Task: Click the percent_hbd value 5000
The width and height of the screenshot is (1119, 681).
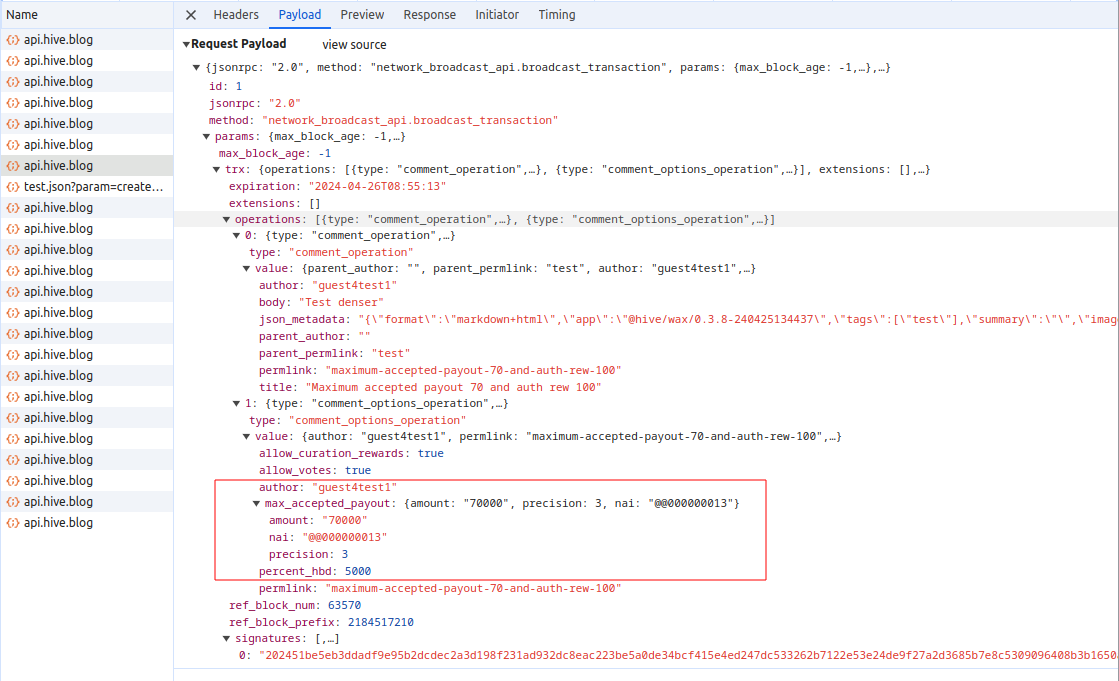Action: [357, 571]
